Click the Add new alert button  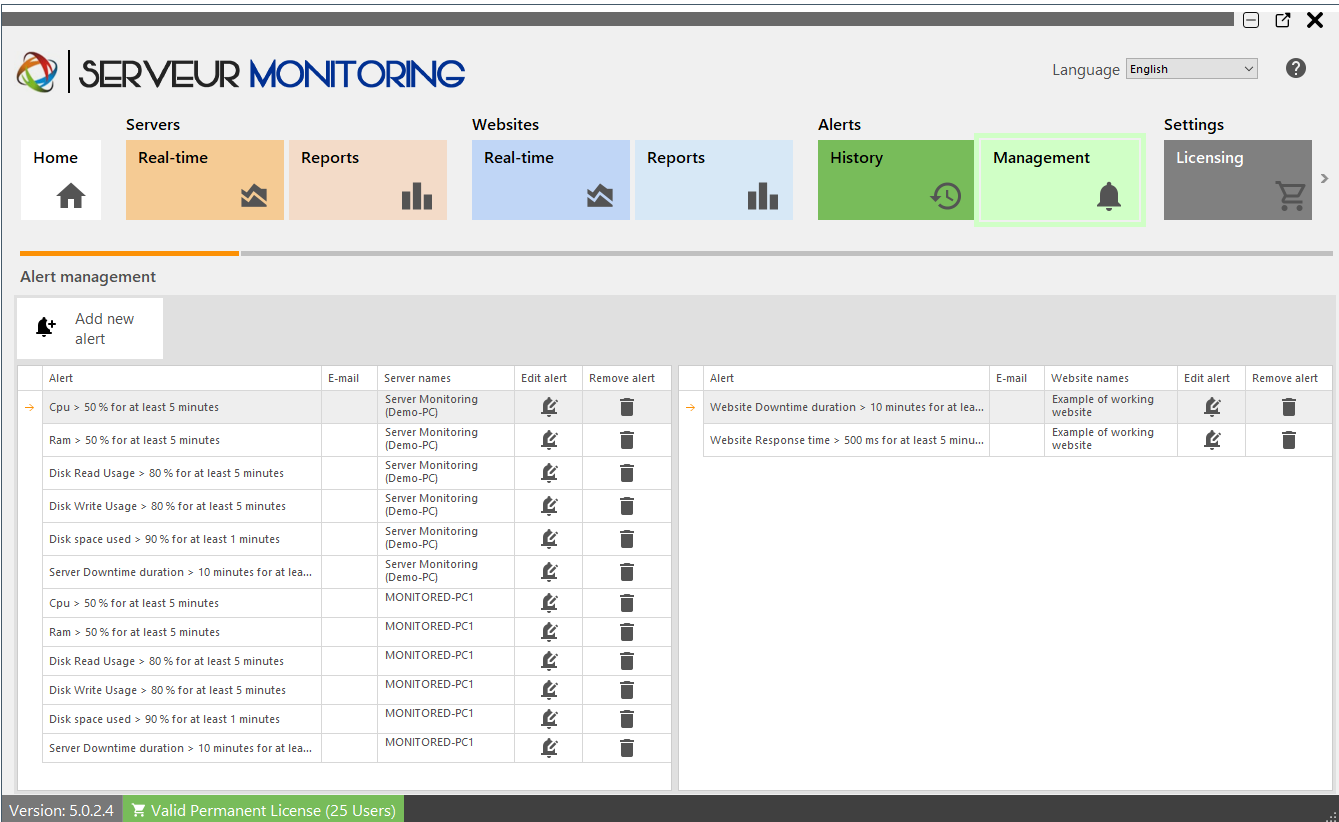(x=90, y=328)
